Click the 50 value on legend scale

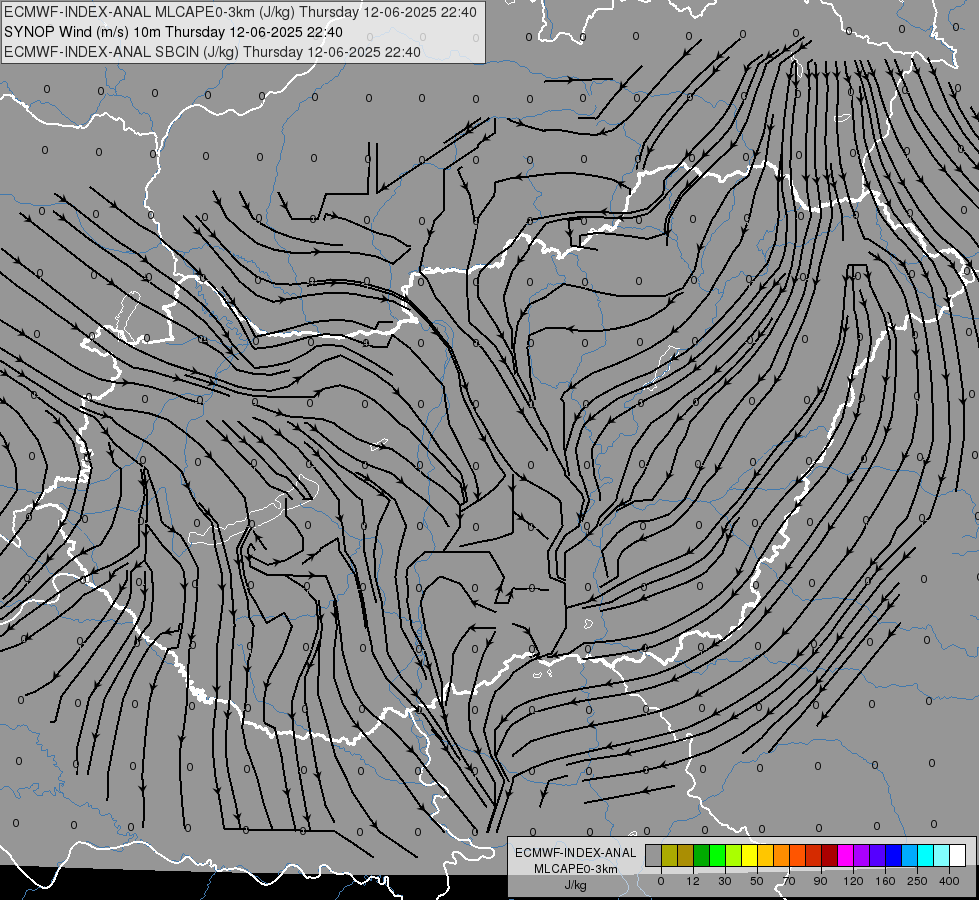[x=757, y=881]
